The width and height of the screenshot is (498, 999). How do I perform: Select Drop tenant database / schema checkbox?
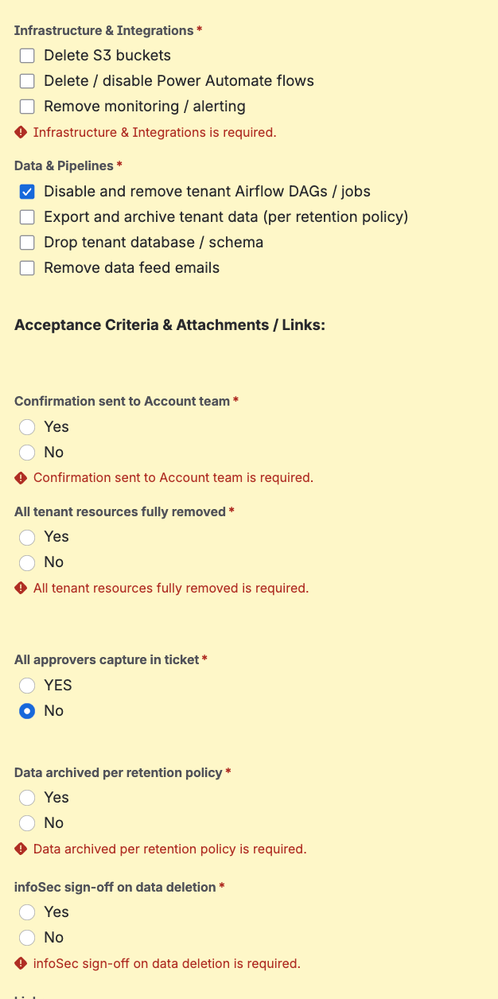27,243
